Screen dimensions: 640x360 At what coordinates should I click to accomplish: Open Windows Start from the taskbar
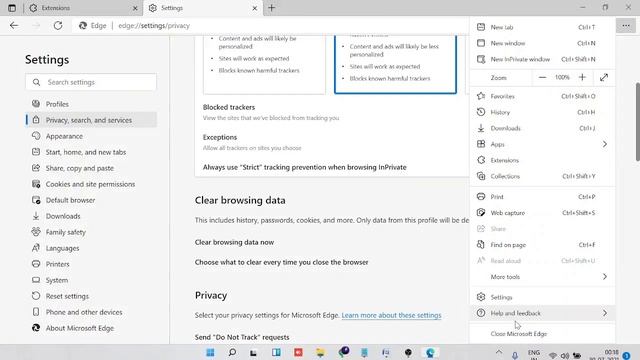(210, 353)
